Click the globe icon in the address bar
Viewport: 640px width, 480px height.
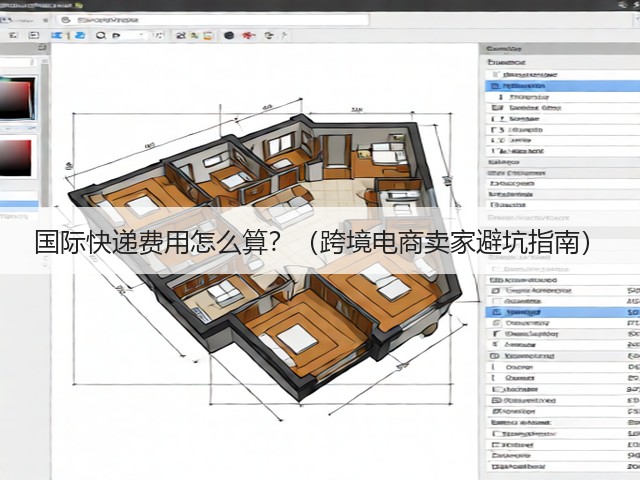[x=66, y=20]
